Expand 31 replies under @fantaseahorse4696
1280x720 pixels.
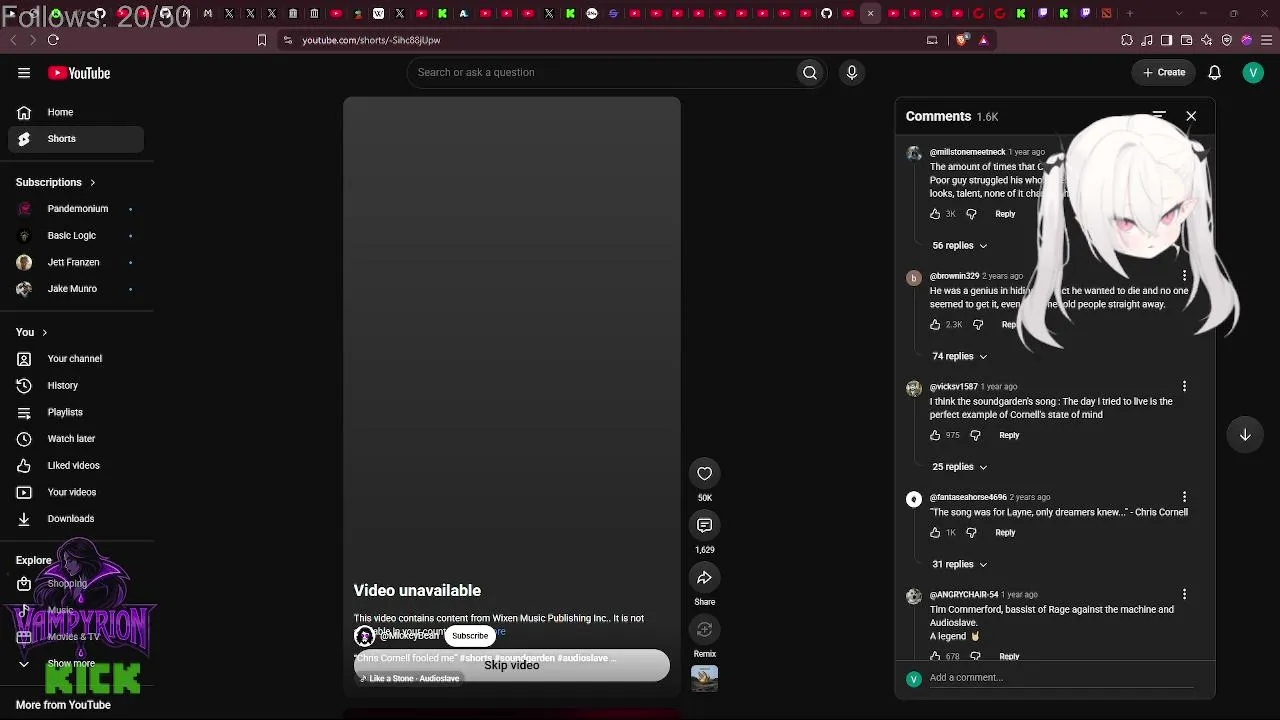960,564
